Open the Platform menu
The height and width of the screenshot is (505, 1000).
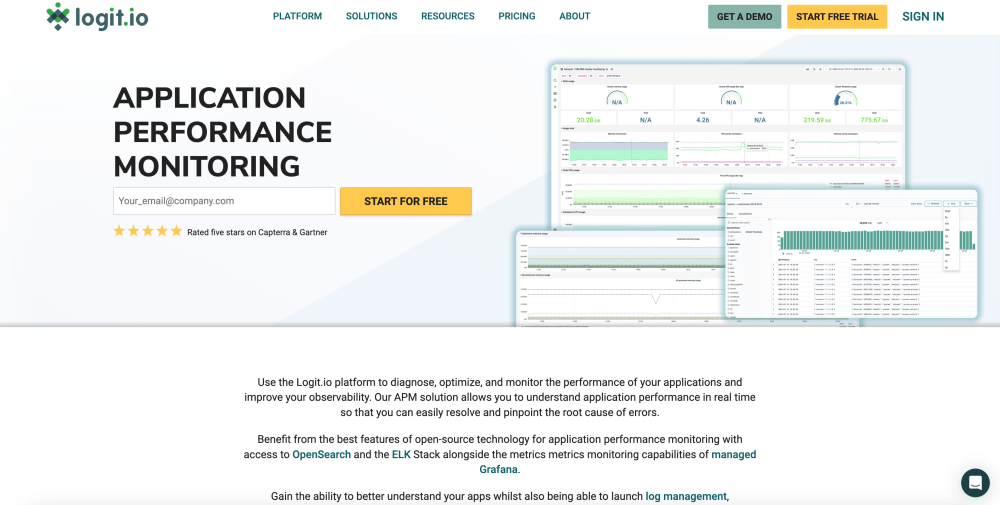pyautogui.click(x=297, y=17)
